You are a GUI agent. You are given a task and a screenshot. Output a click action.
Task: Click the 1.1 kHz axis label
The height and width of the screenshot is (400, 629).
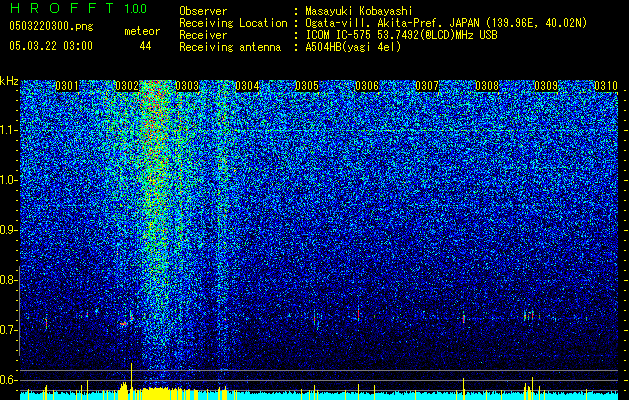point(8,130)
